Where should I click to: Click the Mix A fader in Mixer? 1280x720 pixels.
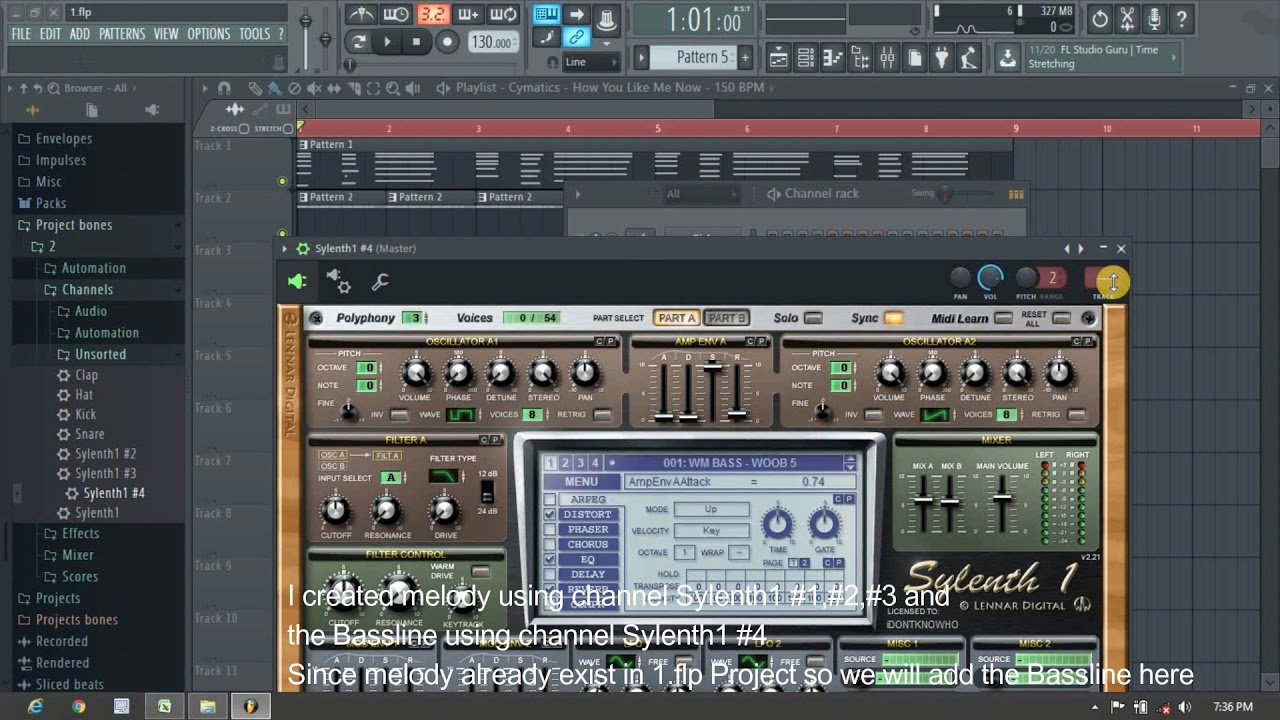click(922, 499)
